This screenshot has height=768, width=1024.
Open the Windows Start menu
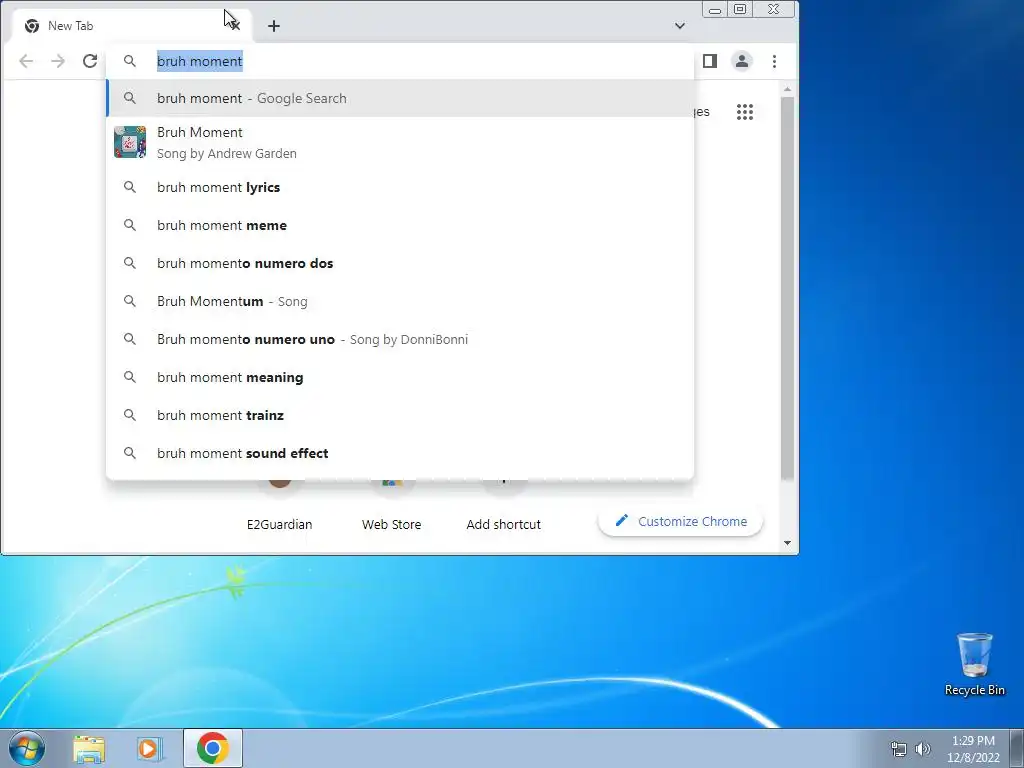[x=27, y=748]
